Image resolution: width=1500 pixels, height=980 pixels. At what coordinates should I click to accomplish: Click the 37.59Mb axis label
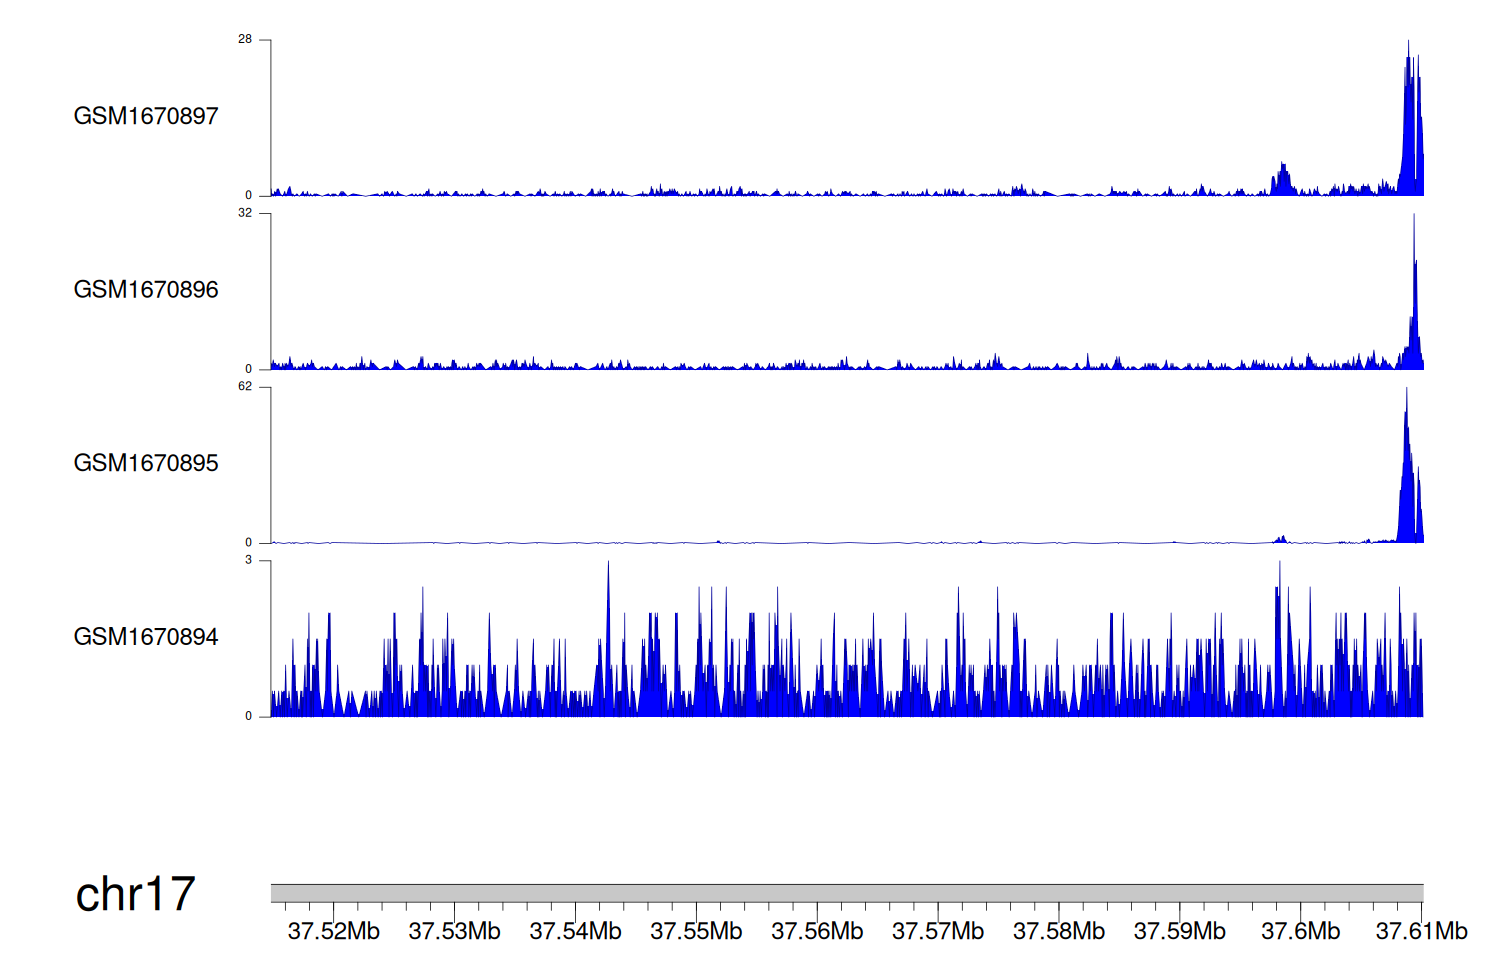(1180, 932)
